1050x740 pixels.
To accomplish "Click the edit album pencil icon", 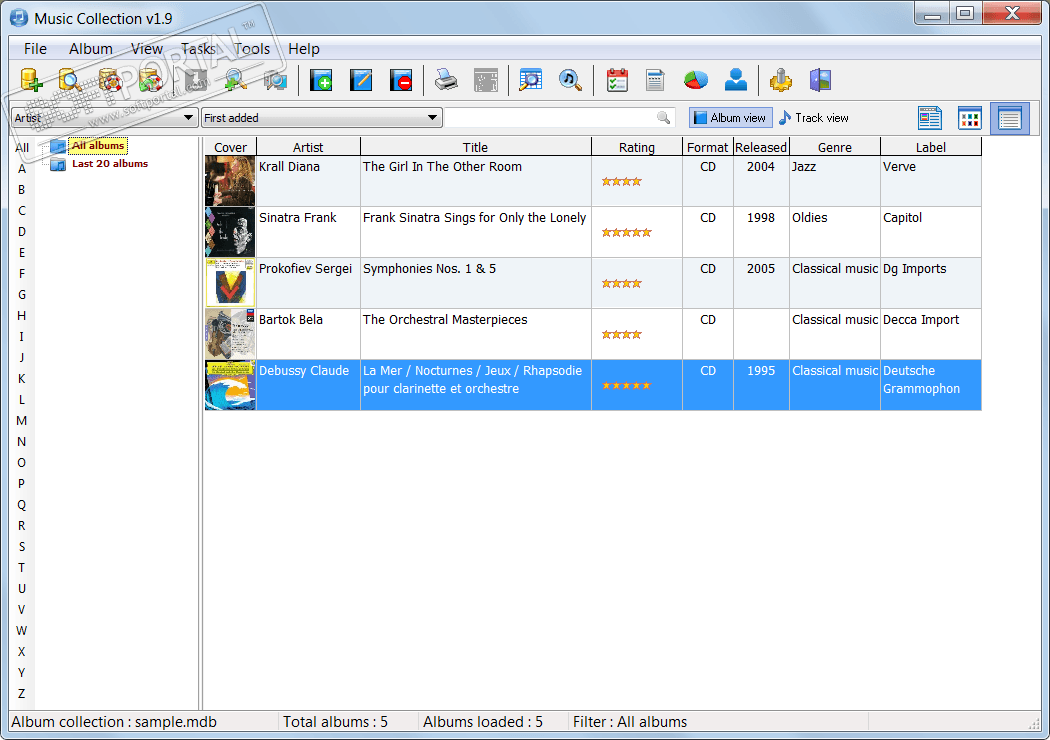I will pos(361,80).
